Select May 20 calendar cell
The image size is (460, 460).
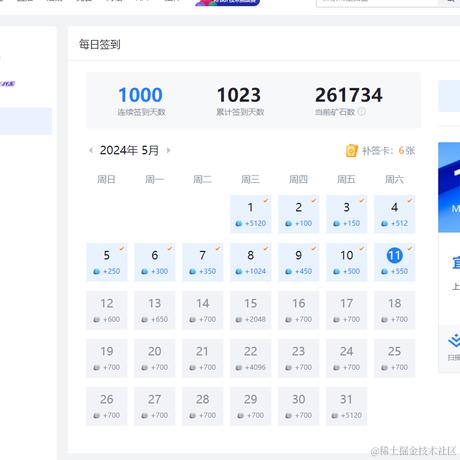click(155, 358)
